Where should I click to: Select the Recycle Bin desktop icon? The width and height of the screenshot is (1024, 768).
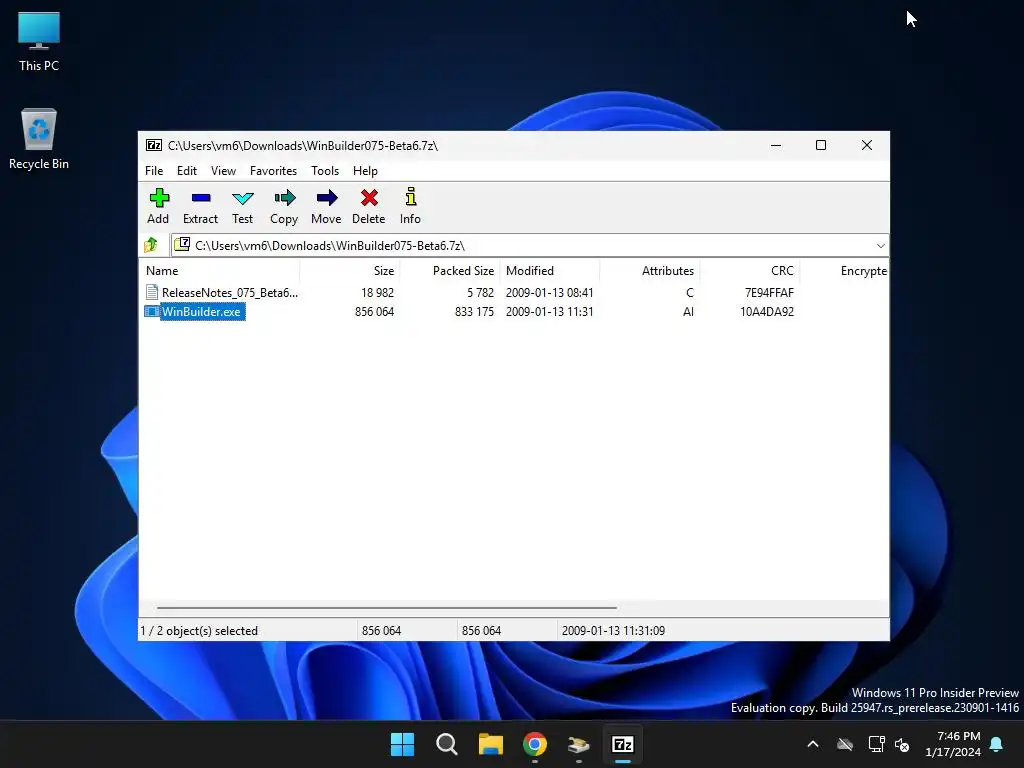[39, 139]
